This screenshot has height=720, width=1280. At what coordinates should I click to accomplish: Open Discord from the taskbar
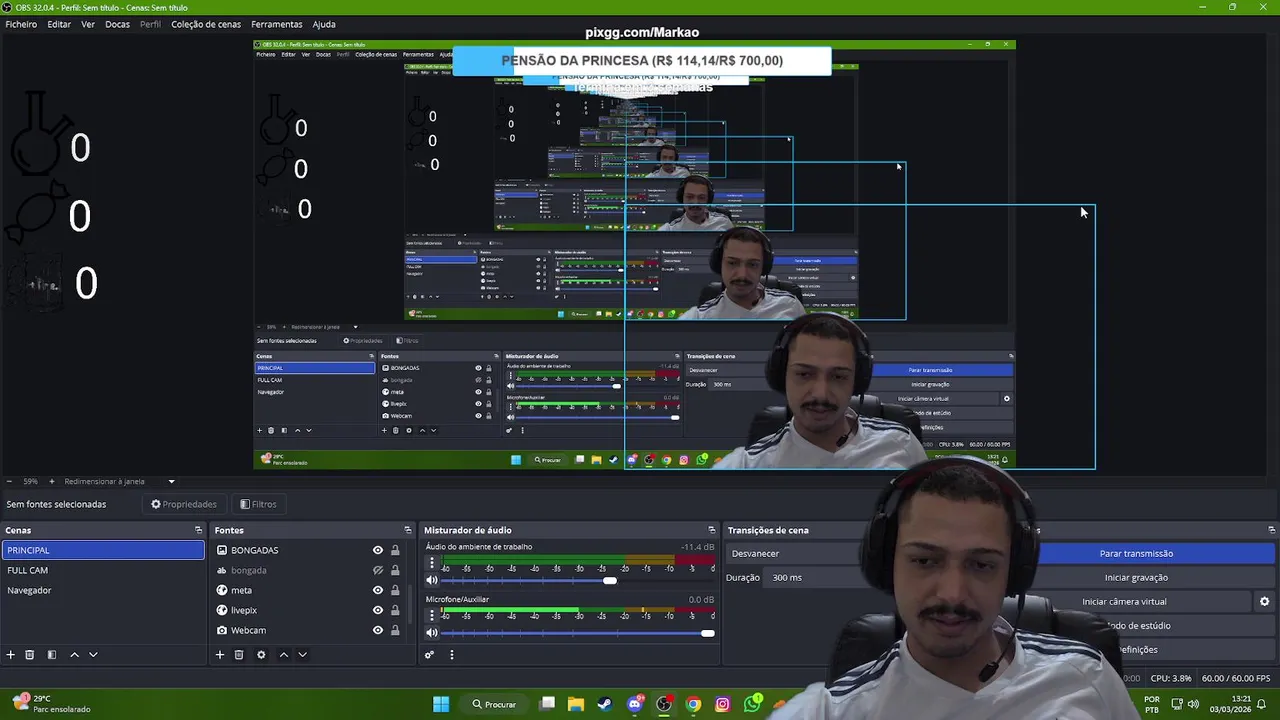pos(634,704)
